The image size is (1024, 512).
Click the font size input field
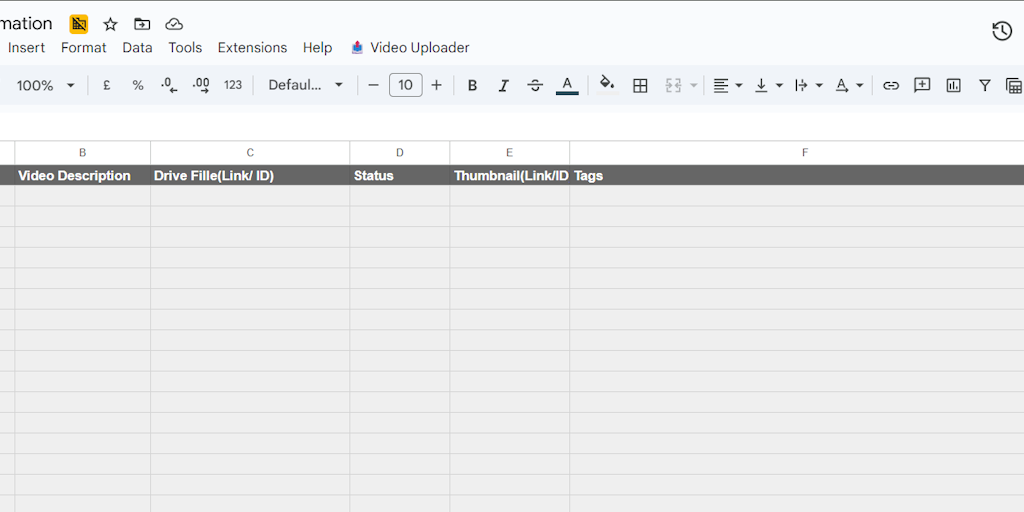coord(405,86)
